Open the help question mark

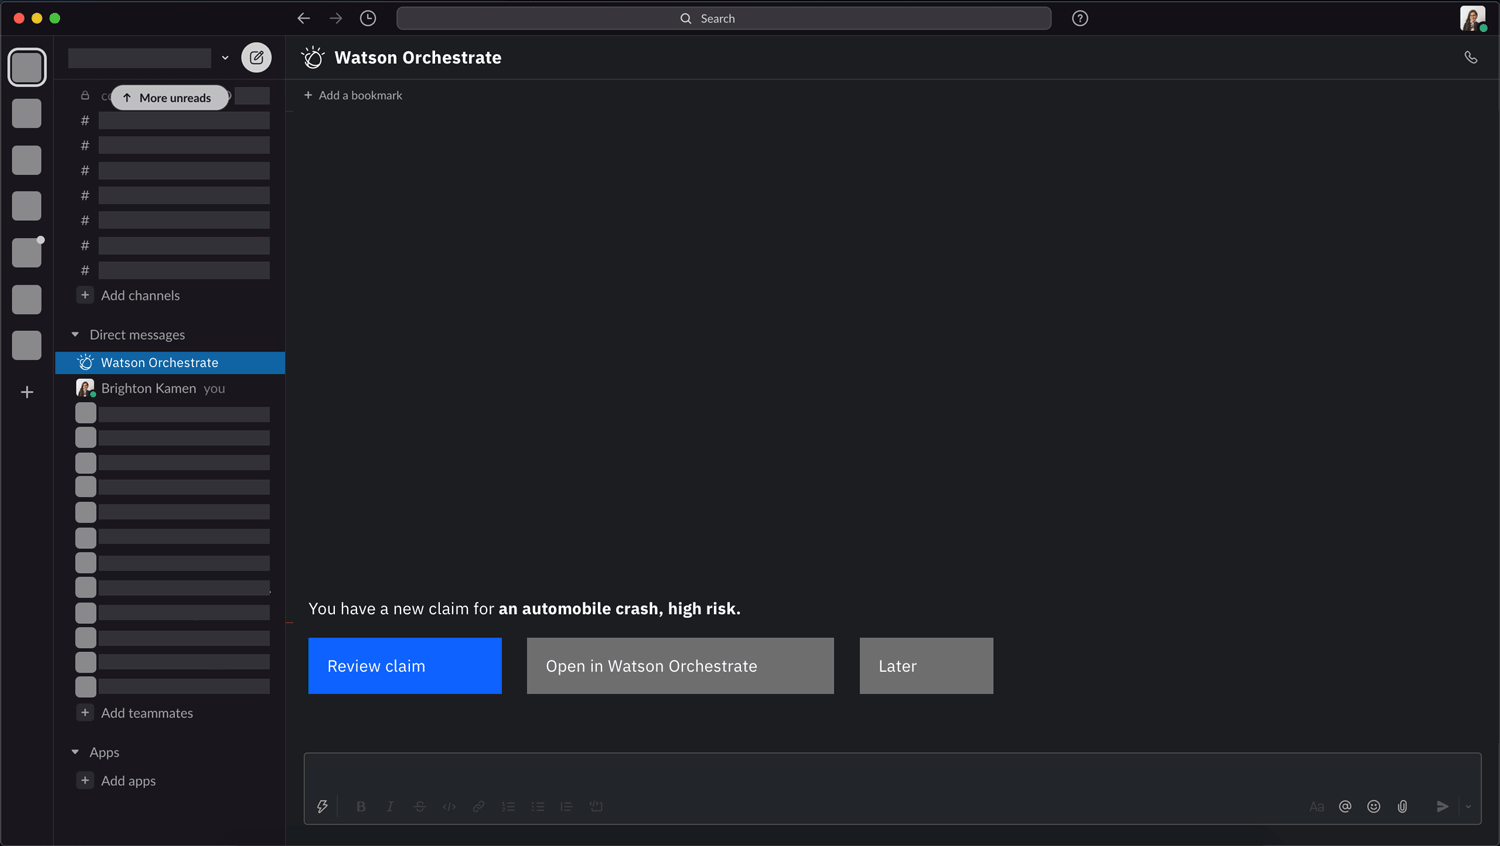point(1080,18)
